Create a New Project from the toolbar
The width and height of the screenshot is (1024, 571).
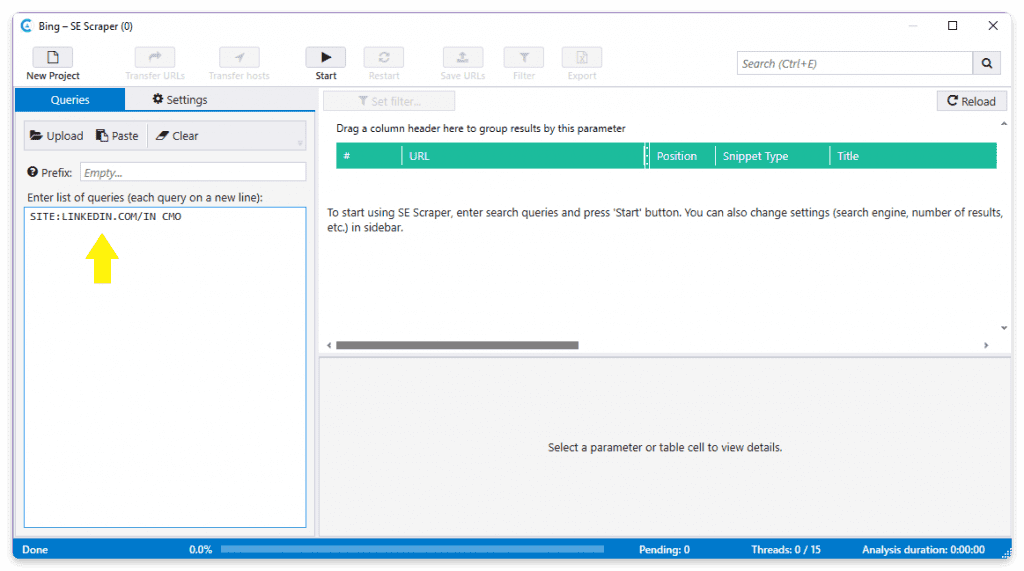pos(53,64)
